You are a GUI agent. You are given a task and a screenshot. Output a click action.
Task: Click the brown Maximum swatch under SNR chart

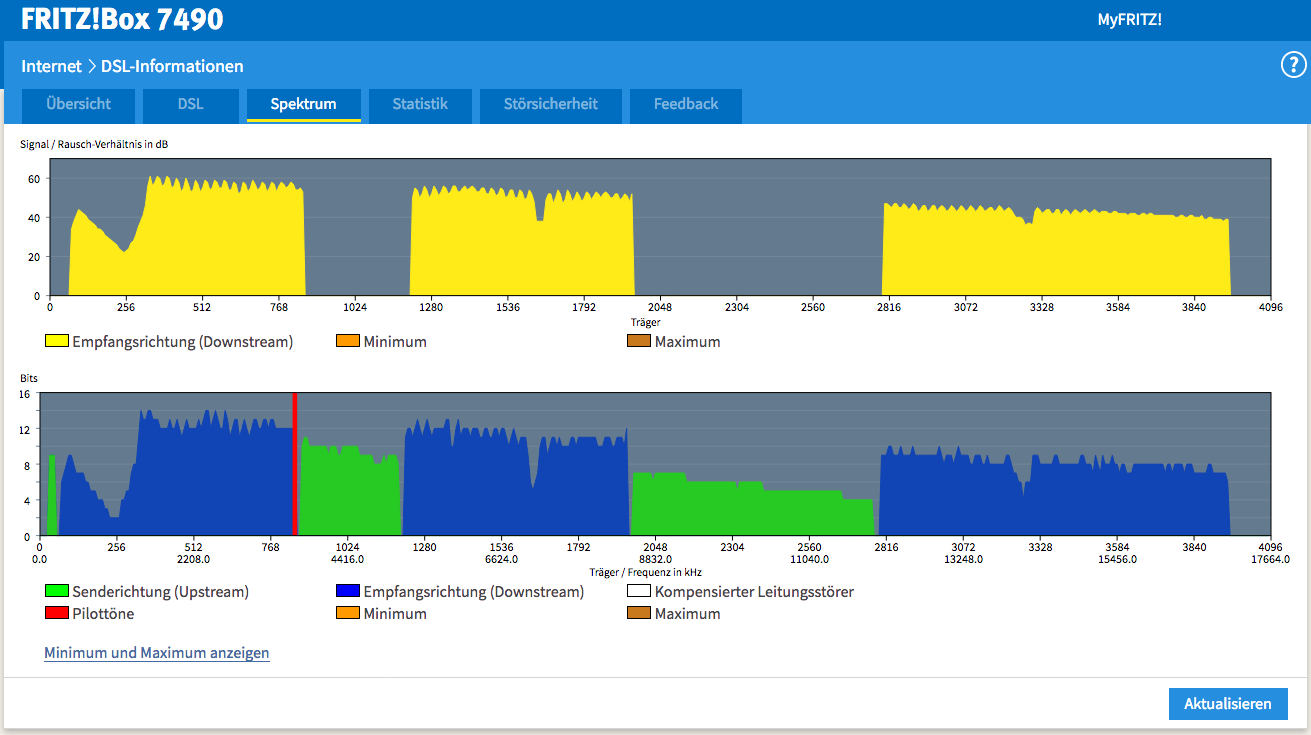[639, 341]
